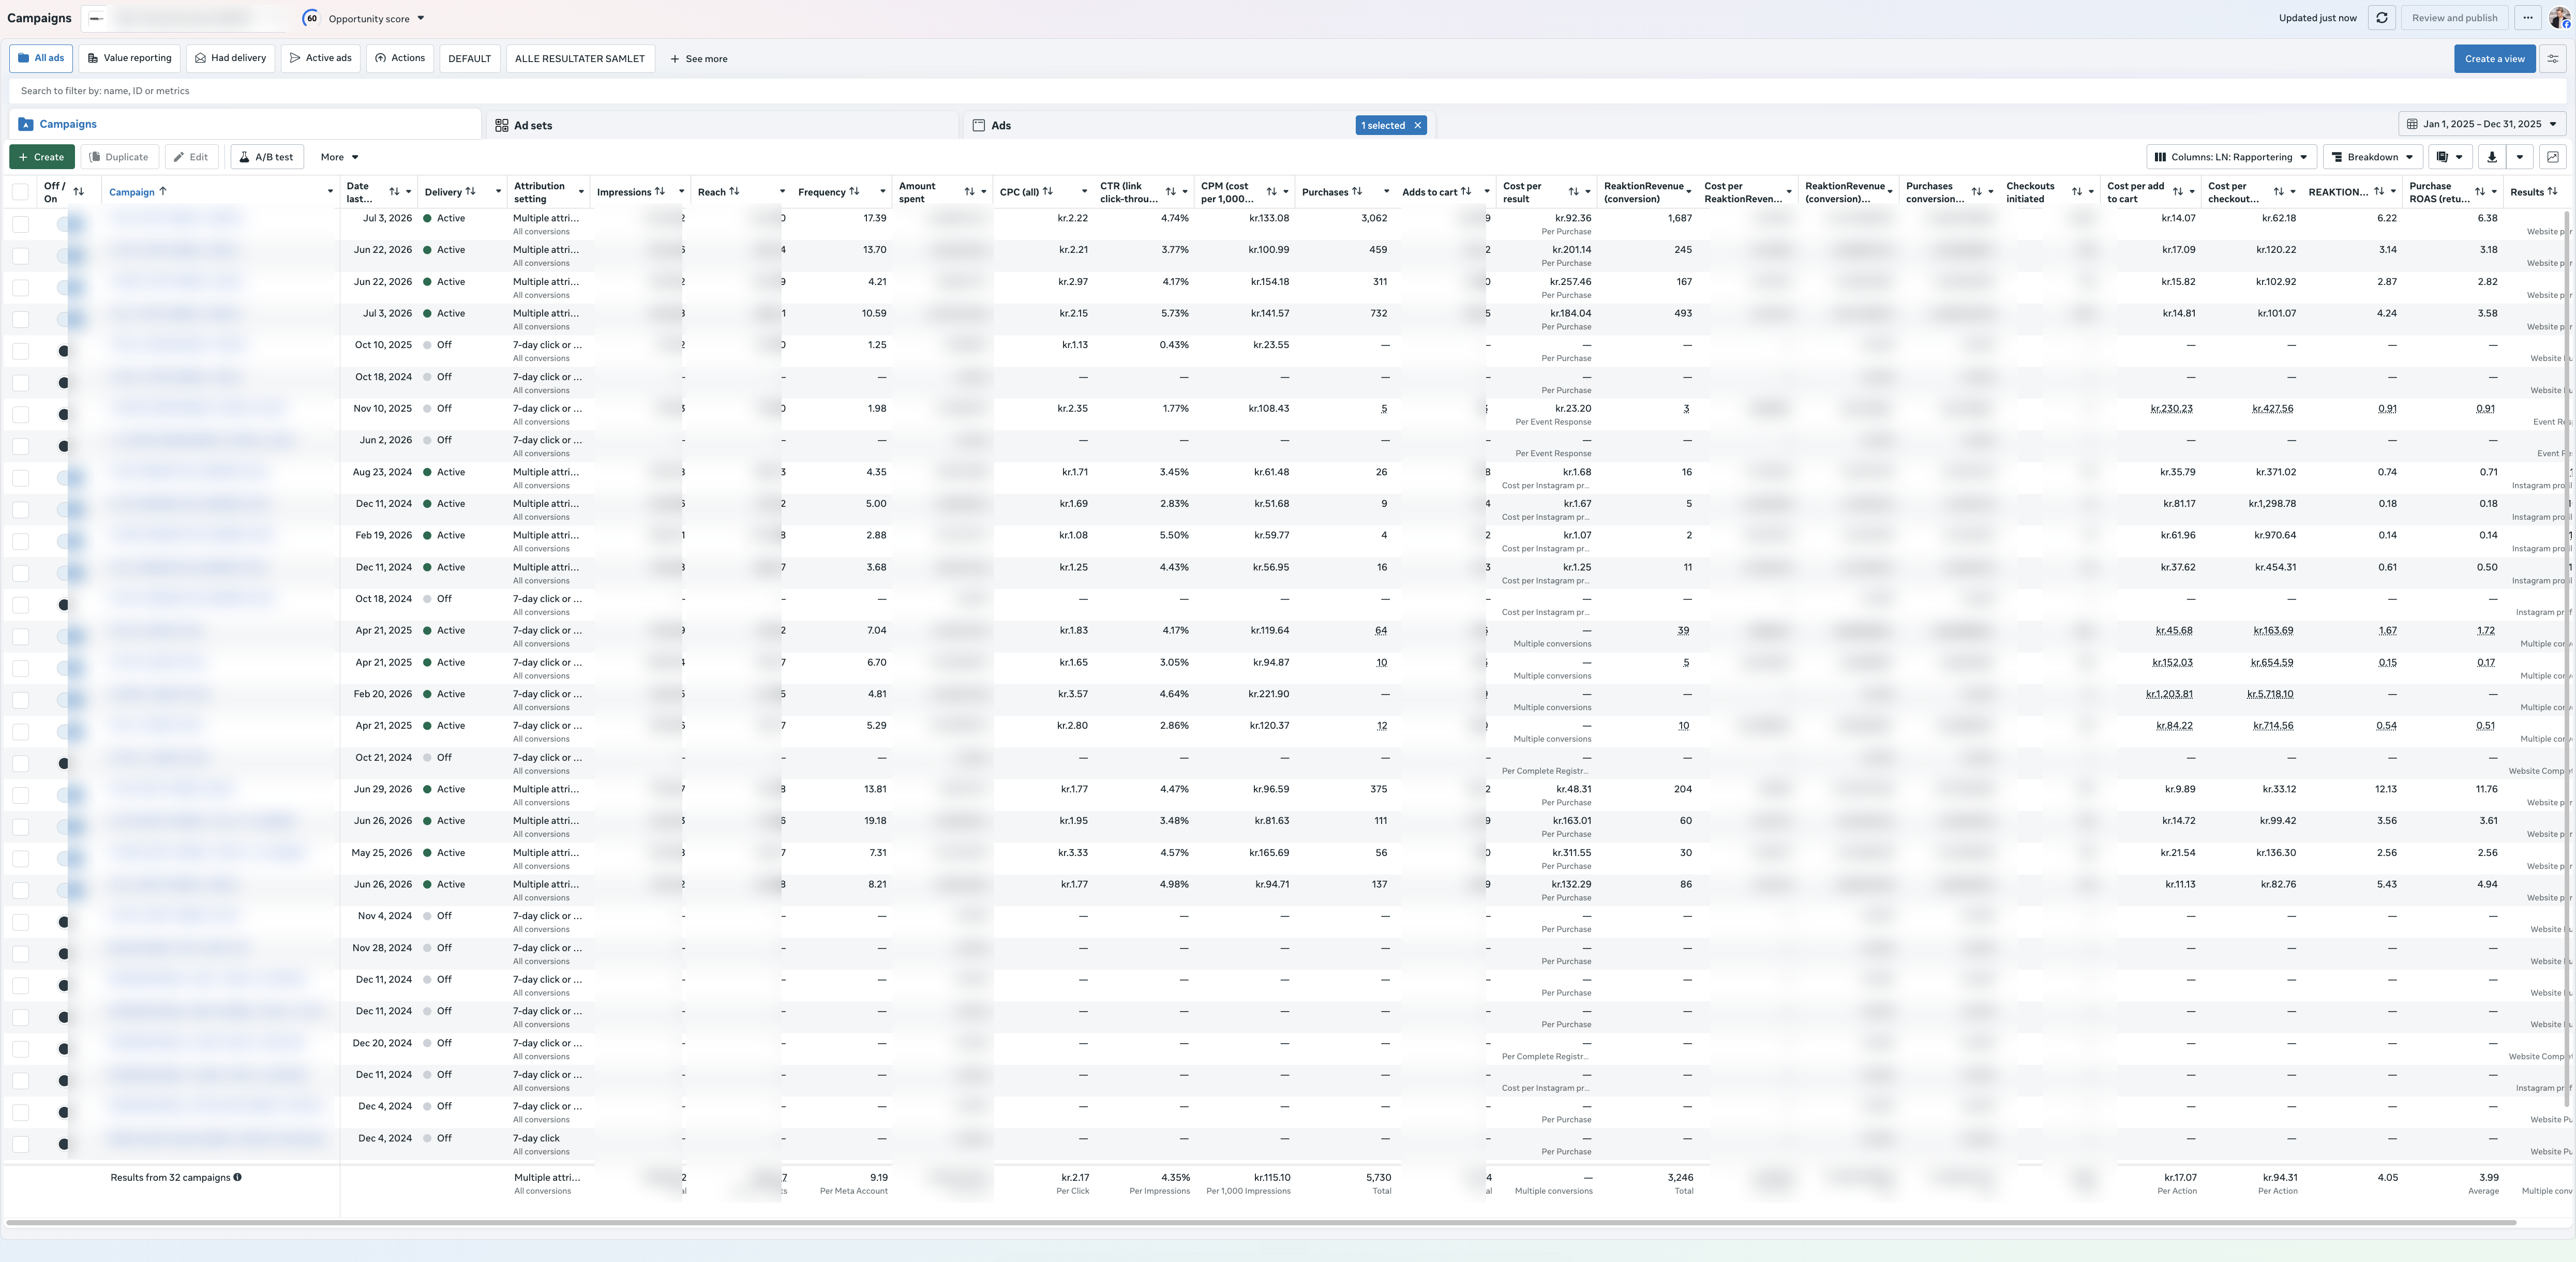Sort the Delivery column arrows
Screen dimensions: 2576x1262
pos(470,192)
